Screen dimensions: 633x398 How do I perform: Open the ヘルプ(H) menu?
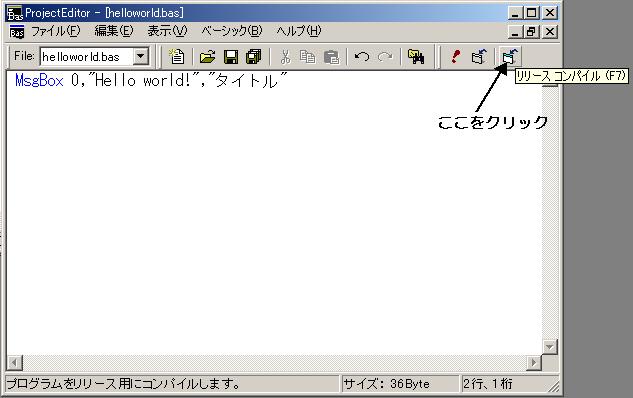tap(299, 31)
